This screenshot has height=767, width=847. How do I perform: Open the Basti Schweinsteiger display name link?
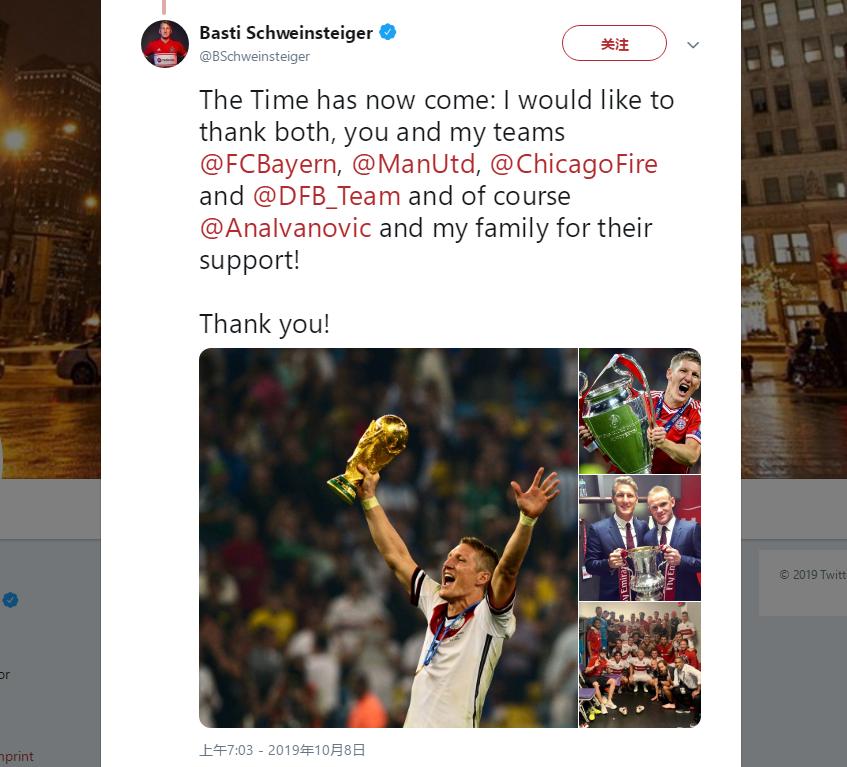[286, 33]
